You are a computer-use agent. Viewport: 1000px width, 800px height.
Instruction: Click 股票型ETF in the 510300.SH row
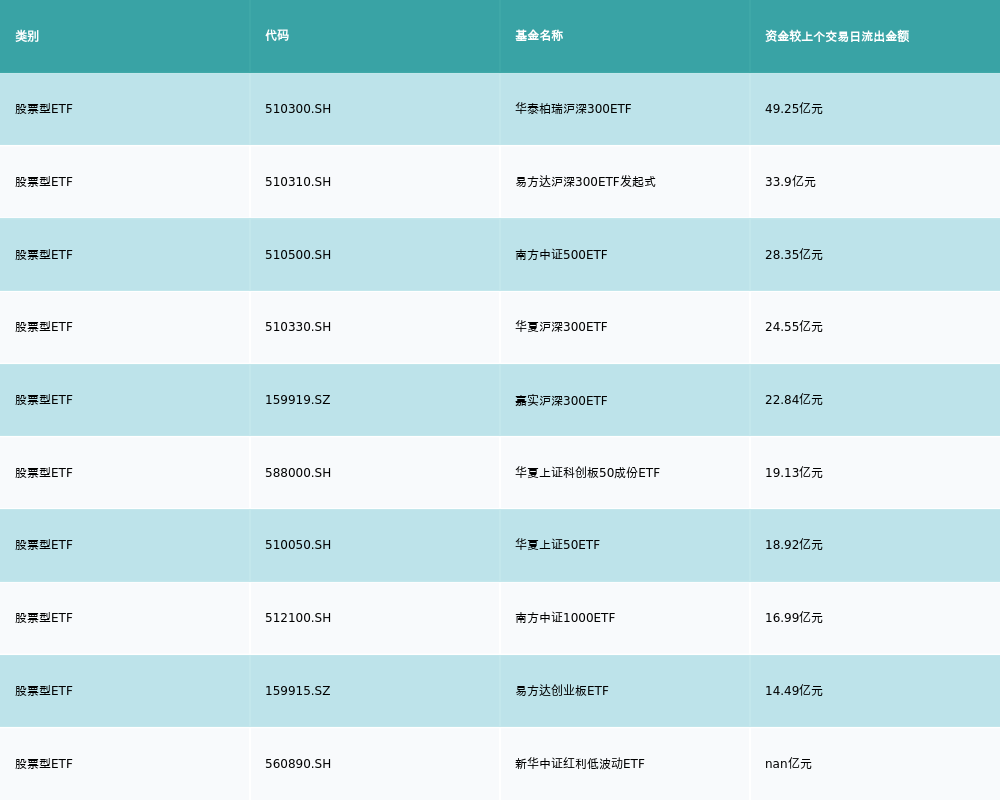tap(44, 109)
